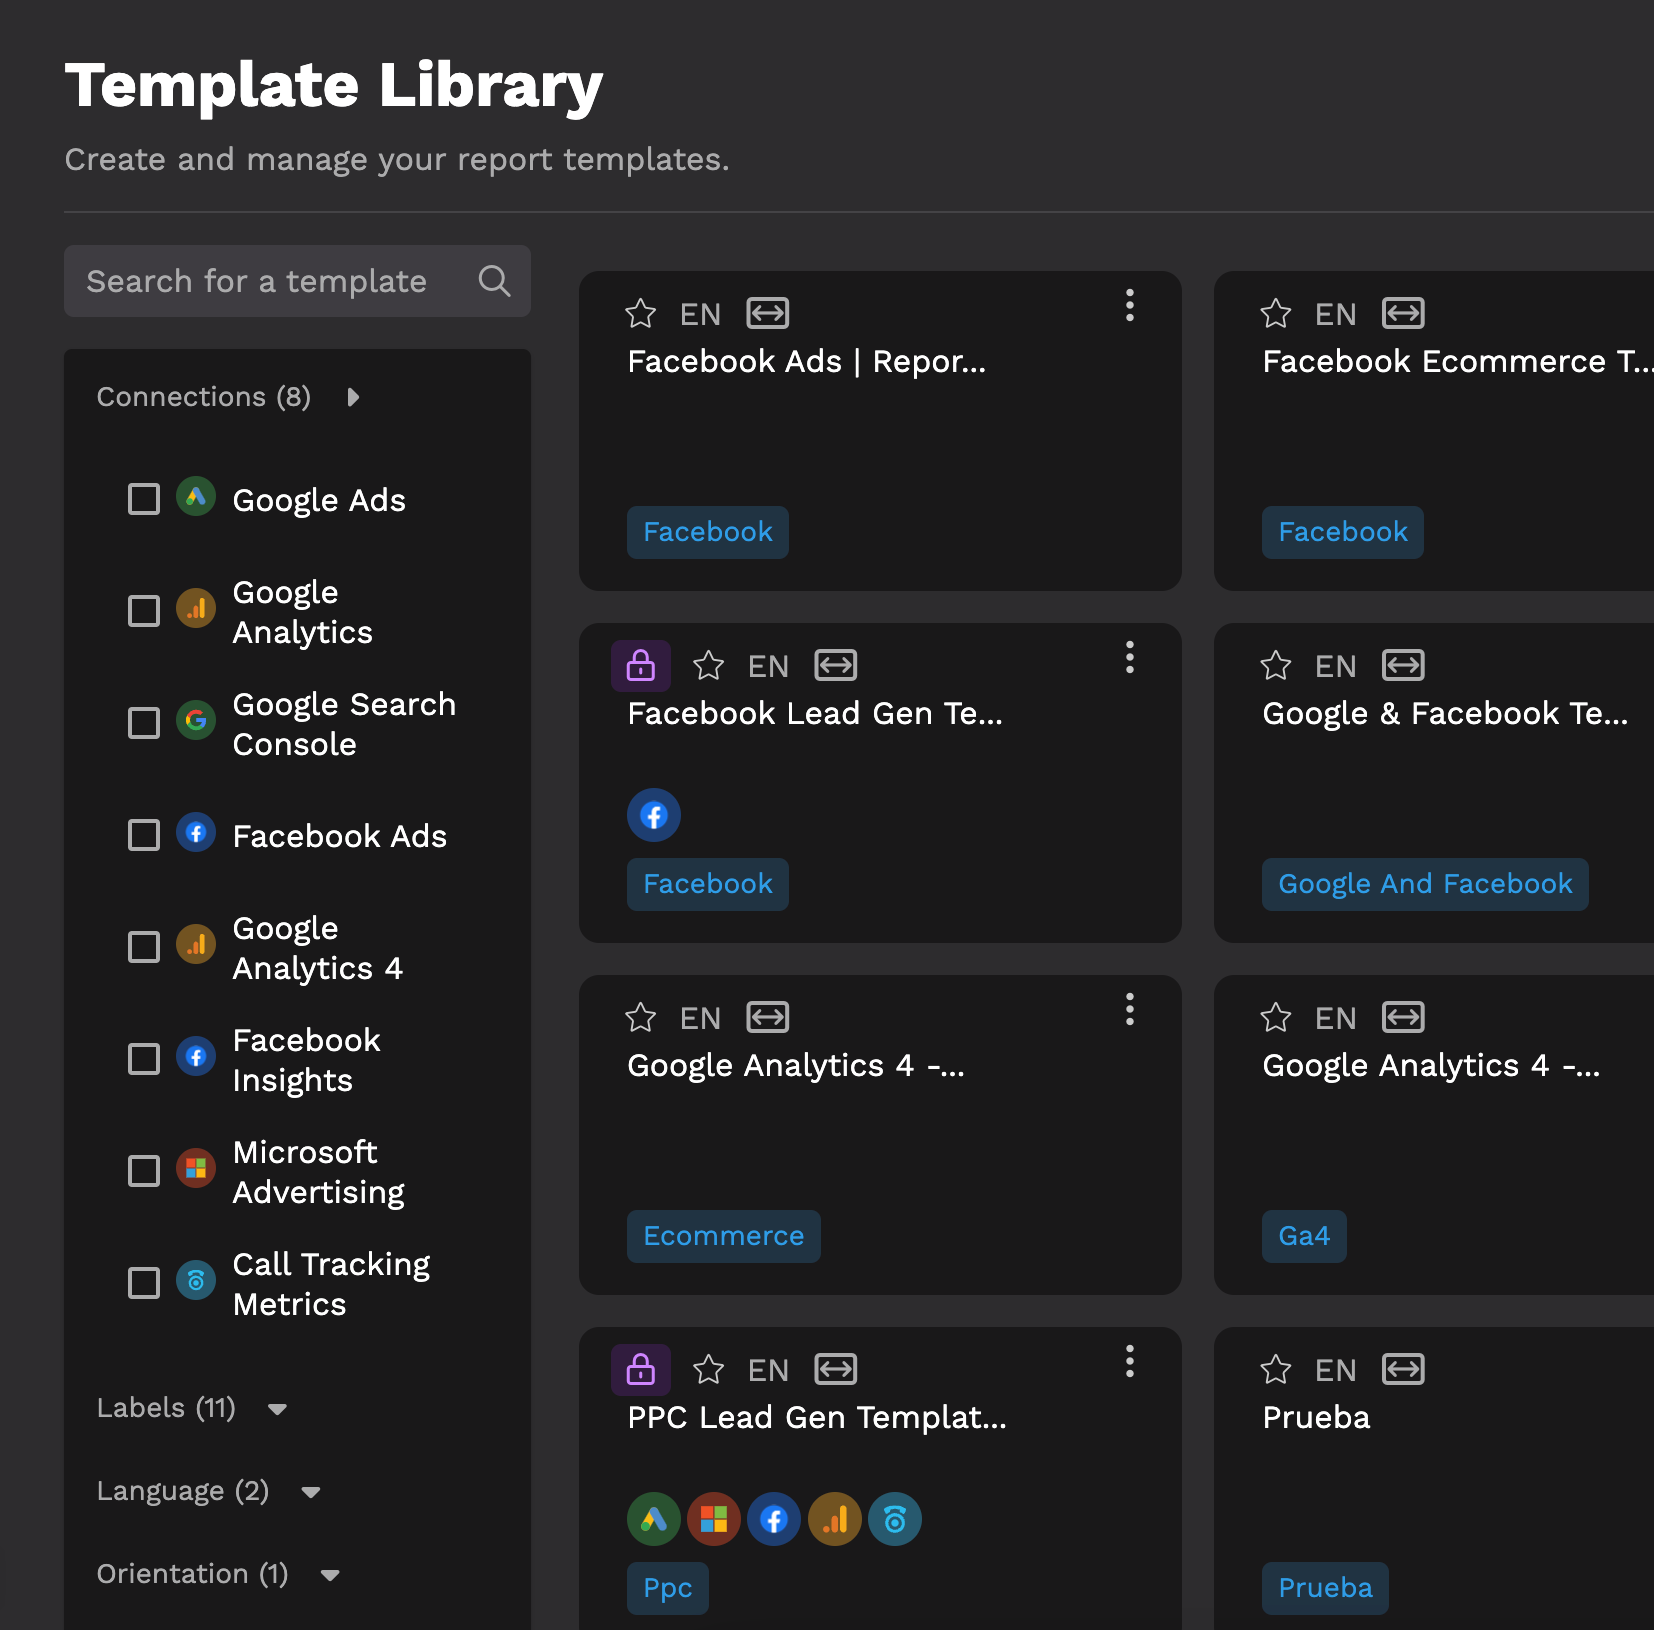Check the Google Analytics connection filter
The width and height of the screenshot is (1654, 1630).
(144, 611)
